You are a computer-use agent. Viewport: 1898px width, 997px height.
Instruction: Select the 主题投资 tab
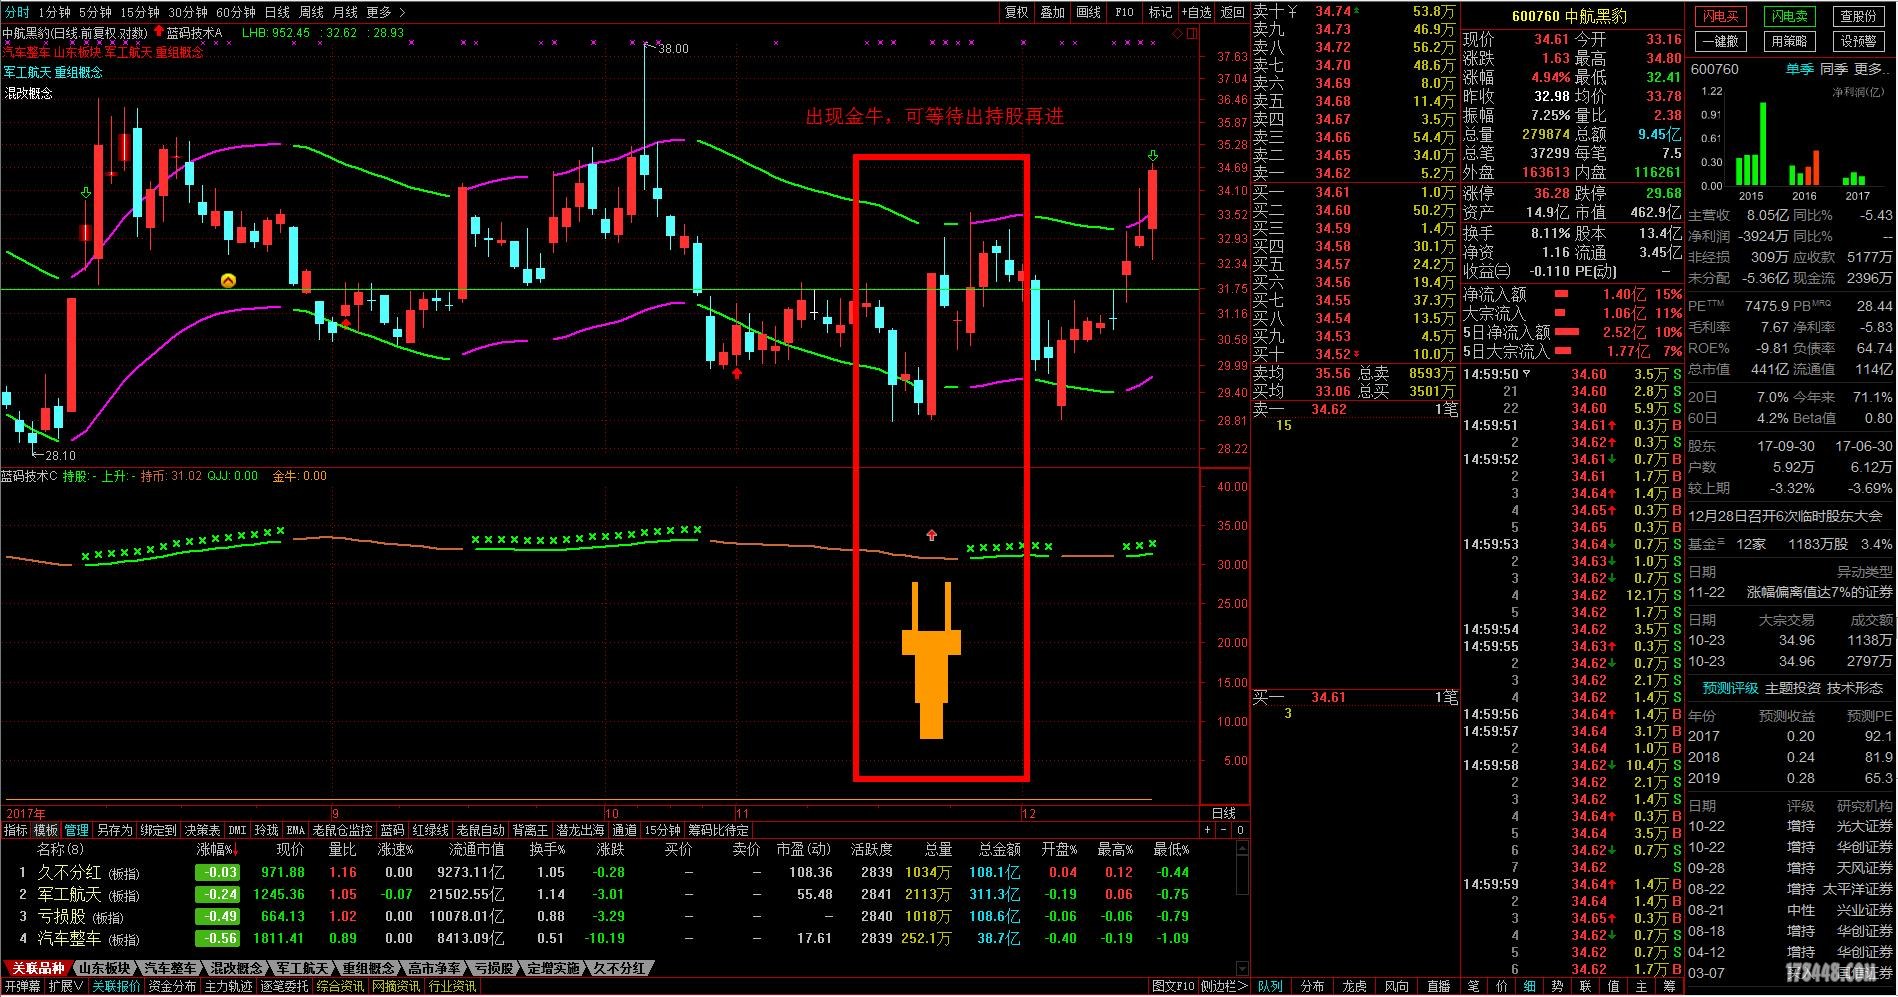tap(1793, 688)
